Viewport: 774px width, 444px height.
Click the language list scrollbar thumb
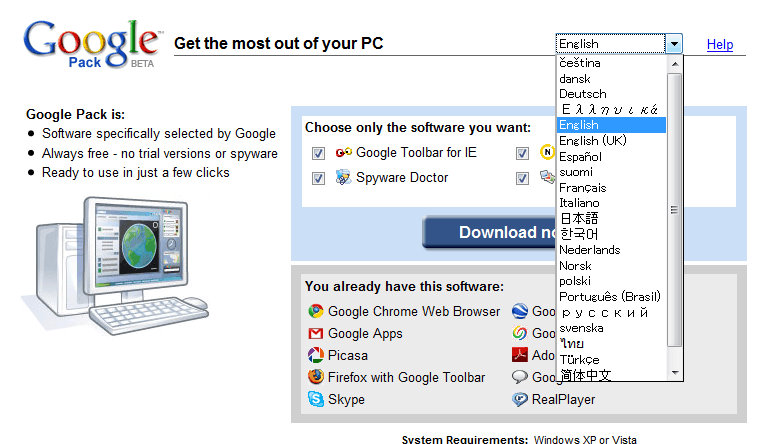(x=675, y=210)
